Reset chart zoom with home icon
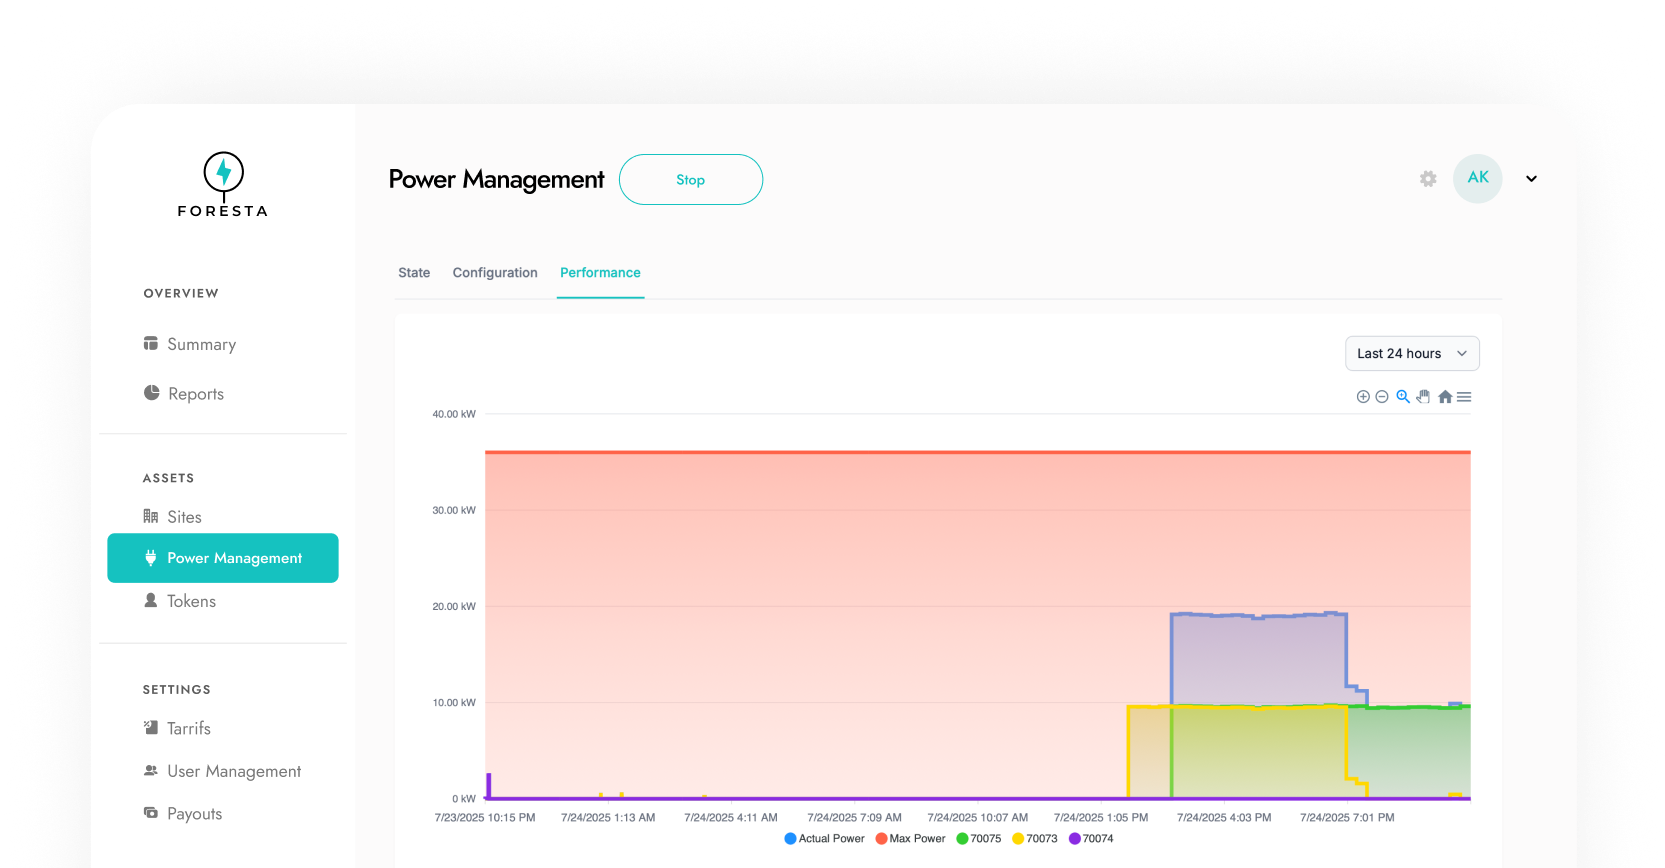Viewport: 1665px width, 868px height. (1445, 397)
